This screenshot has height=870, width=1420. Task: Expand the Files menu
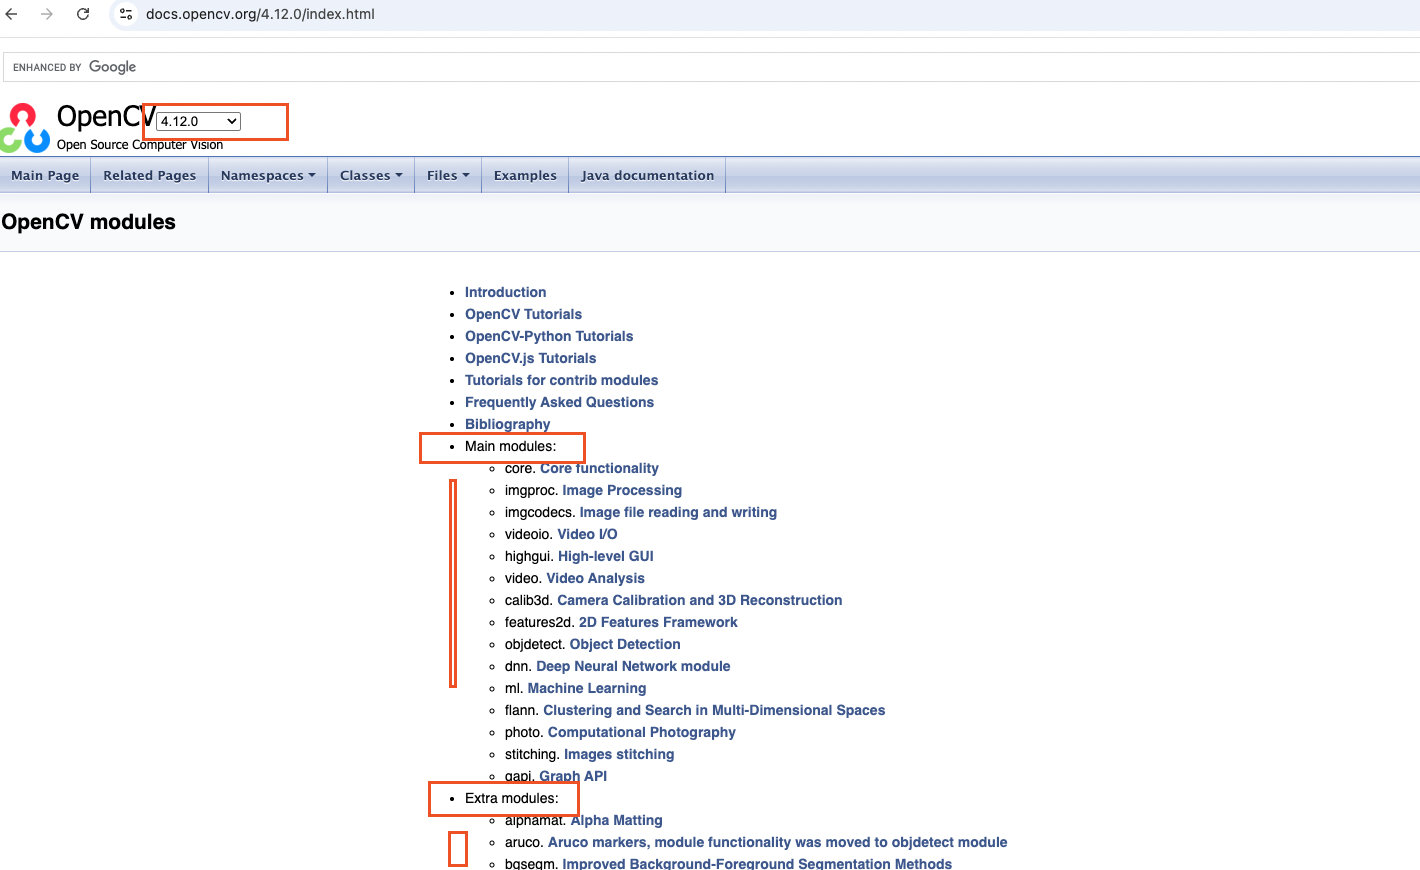pyautogui.click(x=448, y=175)
